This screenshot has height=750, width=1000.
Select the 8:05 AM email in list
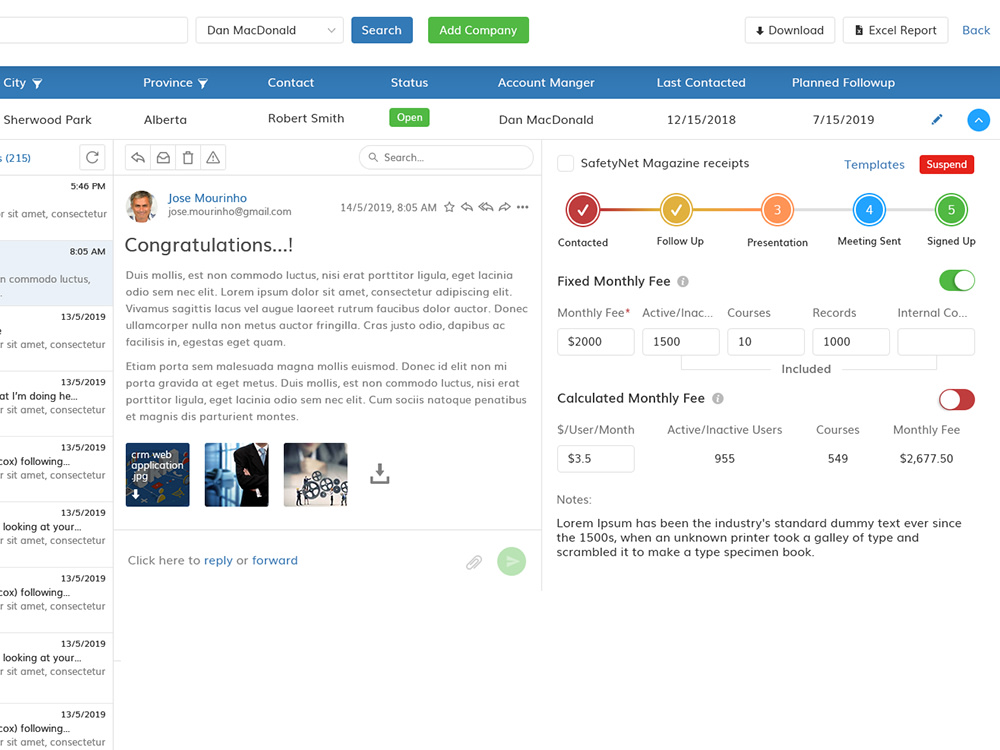coord(56,273)
